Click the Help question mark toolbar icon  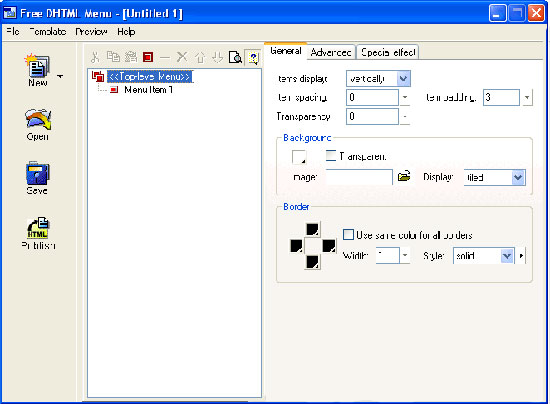click(253, 57)
